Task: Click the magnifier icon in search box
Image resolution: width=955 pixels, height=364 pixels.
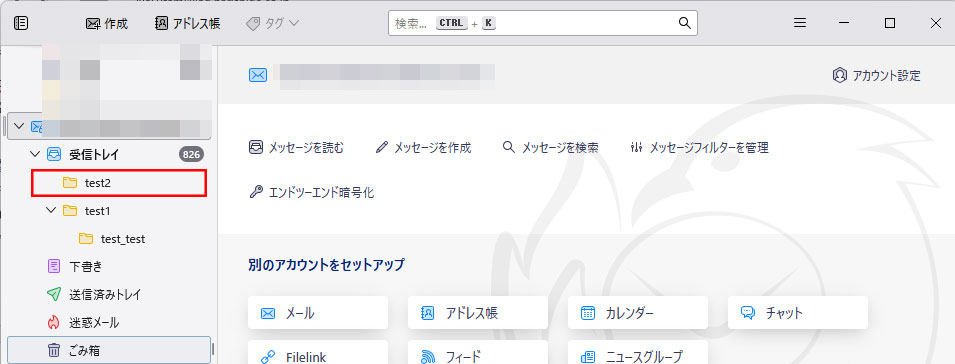Action: click(685, 23)
